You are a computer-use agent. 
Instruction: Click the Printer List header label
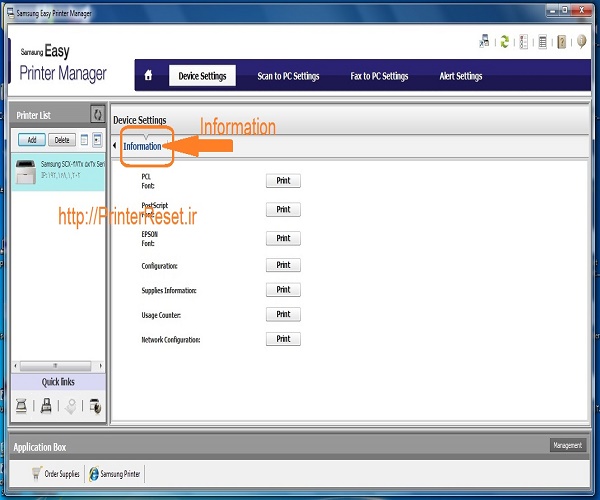click(33, 115)
